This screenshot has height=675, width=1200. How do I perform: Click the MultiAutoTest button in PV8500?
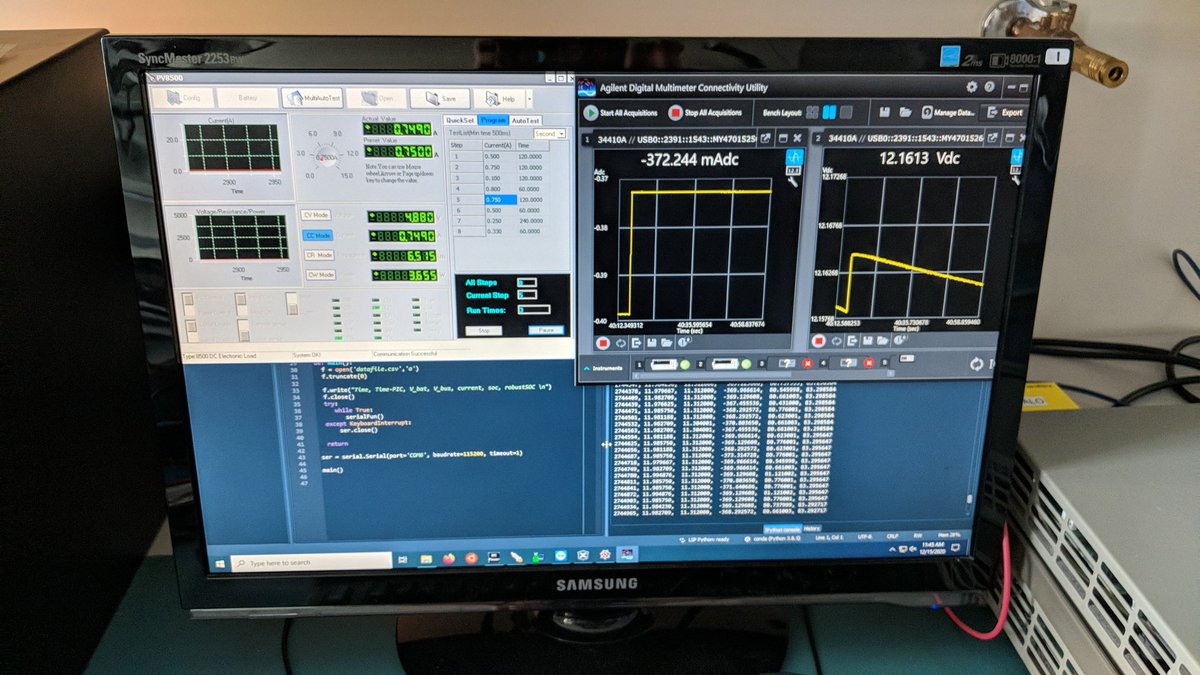(312, 98)
